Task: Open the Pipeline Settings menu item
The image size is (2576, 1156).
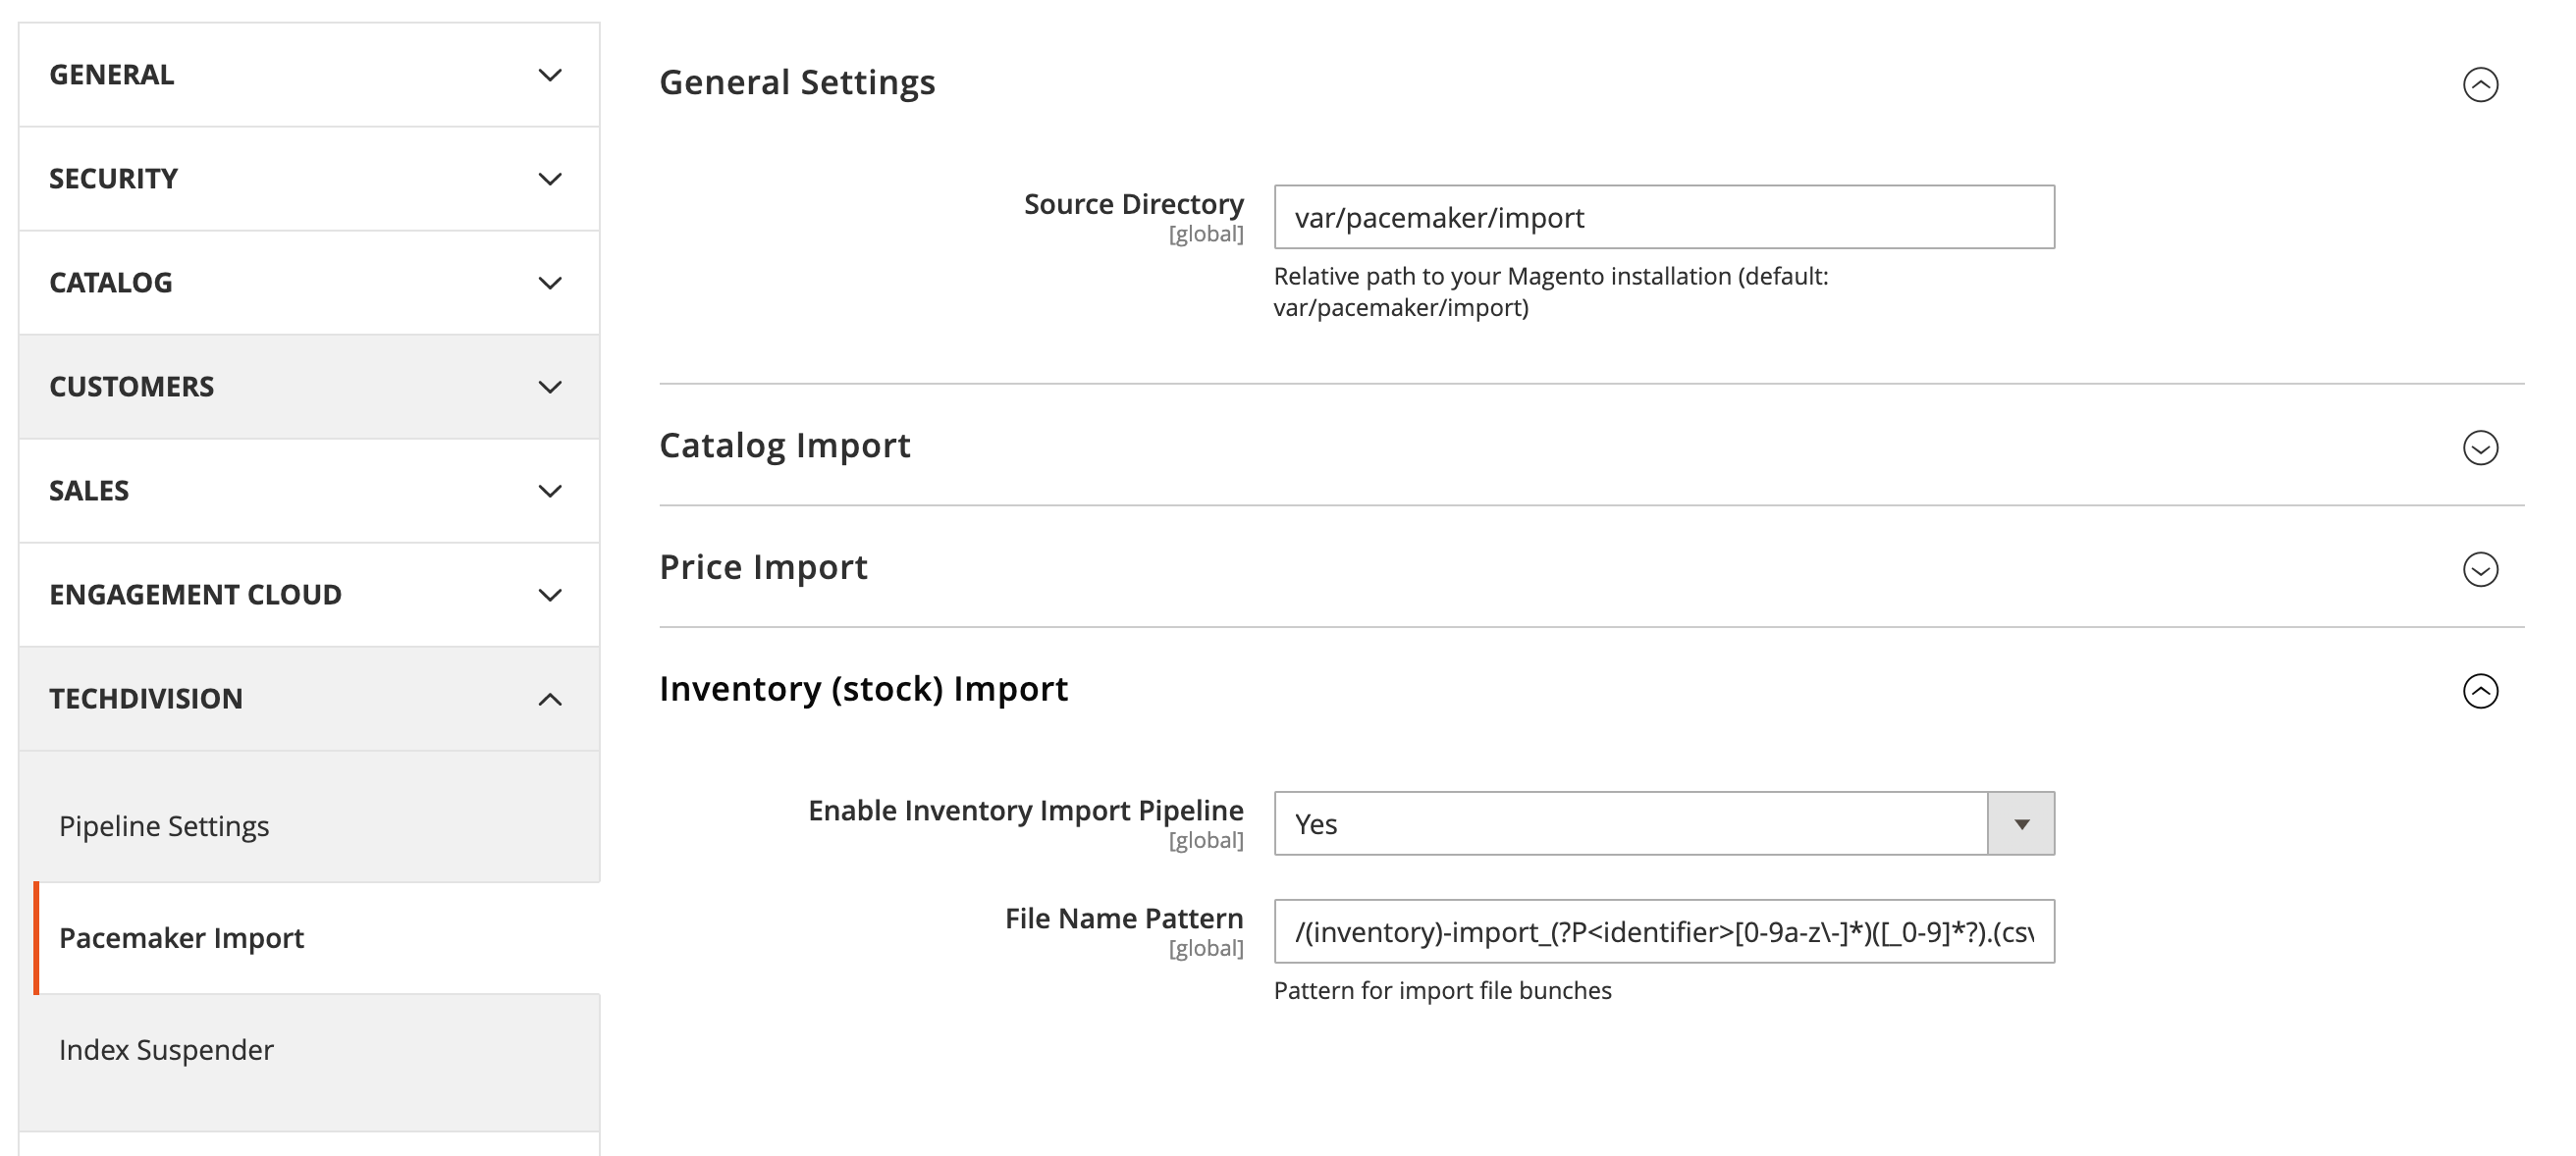Action: tap(164, 826)
